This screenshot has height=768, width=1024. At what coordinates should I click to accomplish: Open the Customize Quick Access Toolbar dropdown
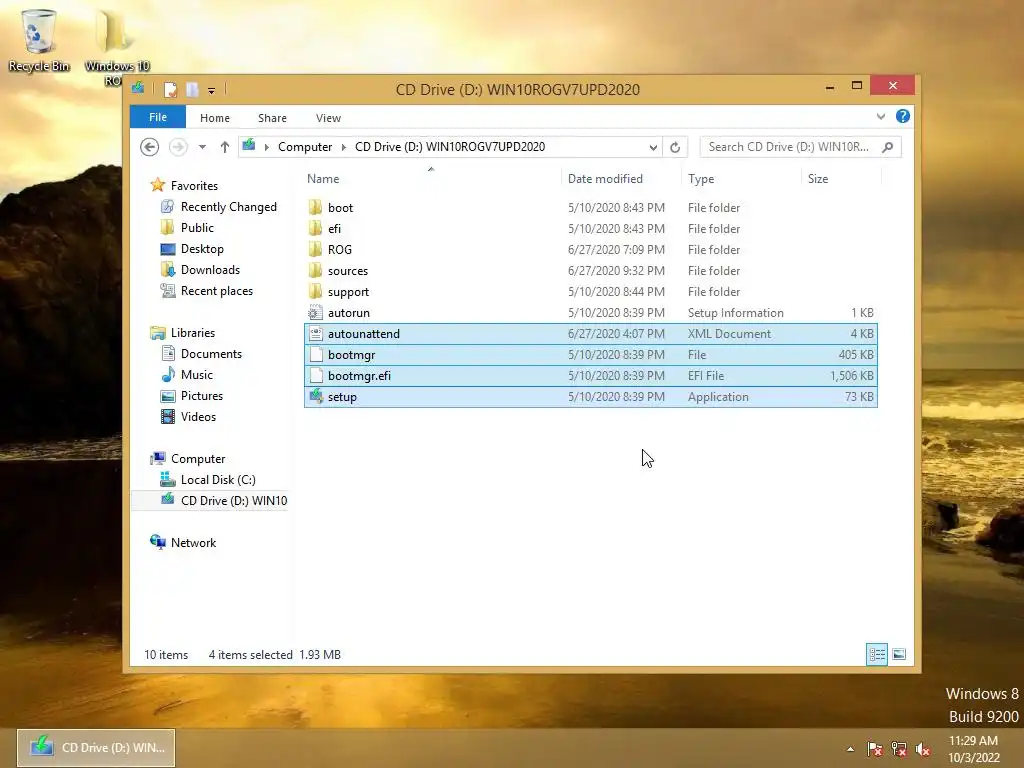click(x=212, y=91)
